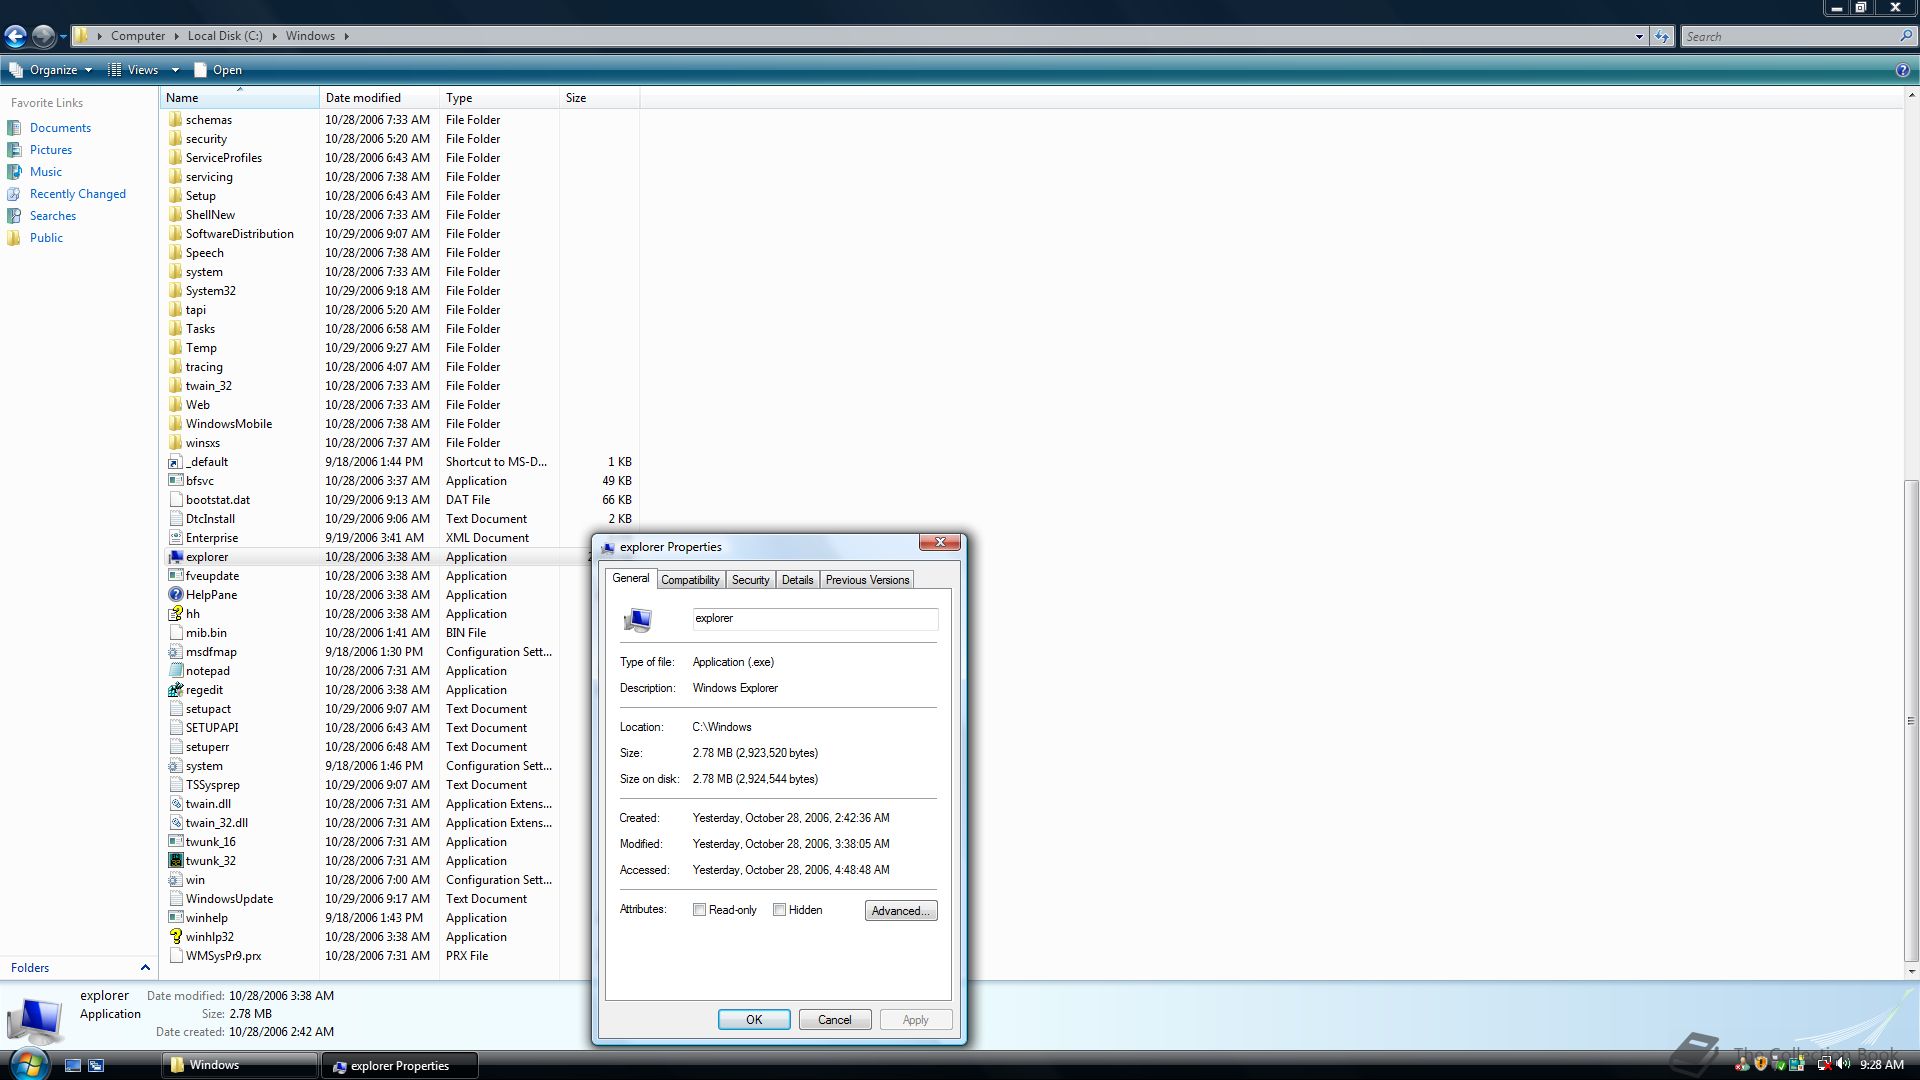Click the Advanced... attributes button
The height and width of the screenshot is (1080, 1920).
coord(901,911)
